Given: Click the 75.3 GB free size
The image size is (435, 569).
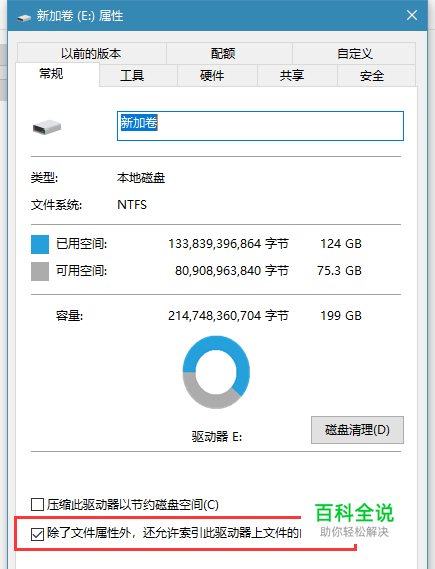Looking at the screenshot, I should [x=339, y=271].
